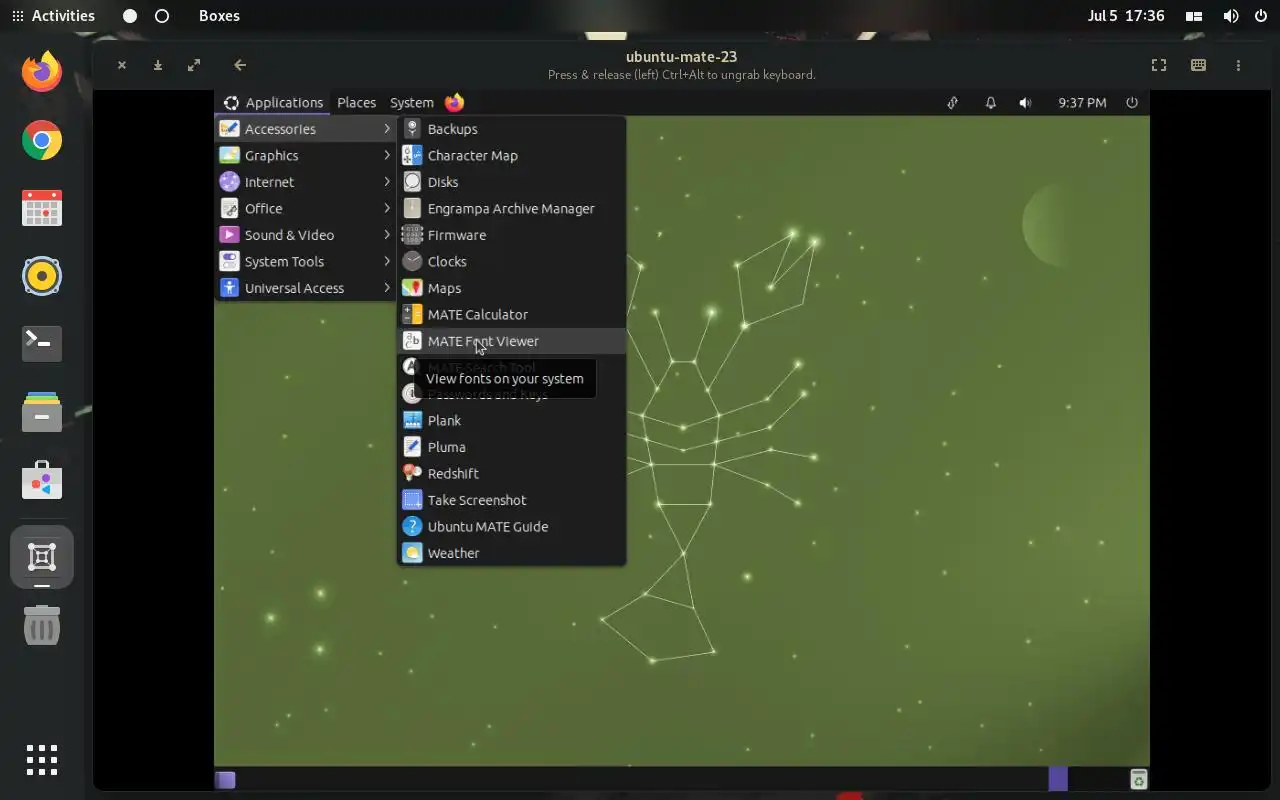The width and height of the screenshot is (1280, 800).
Task: Open Backups from the Accessories submenu
Action: tap(512, 129)
